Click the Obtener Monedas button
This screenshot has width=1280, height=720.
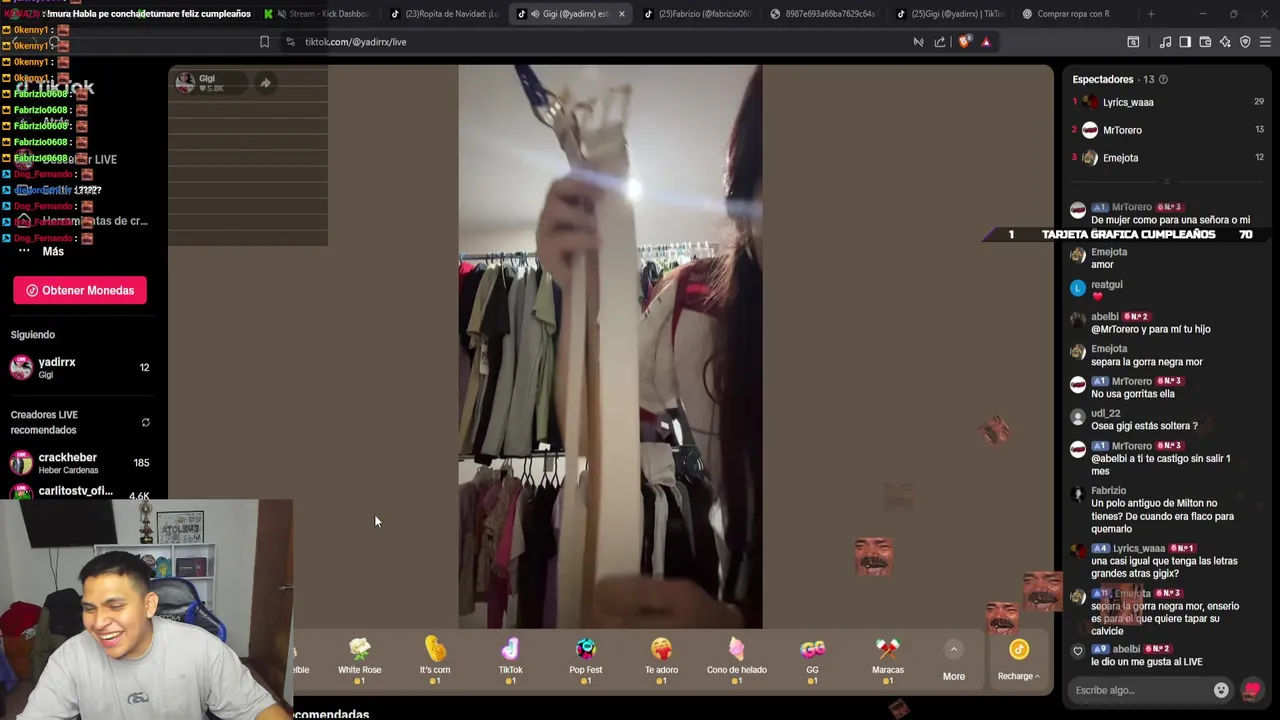point(80,290)
